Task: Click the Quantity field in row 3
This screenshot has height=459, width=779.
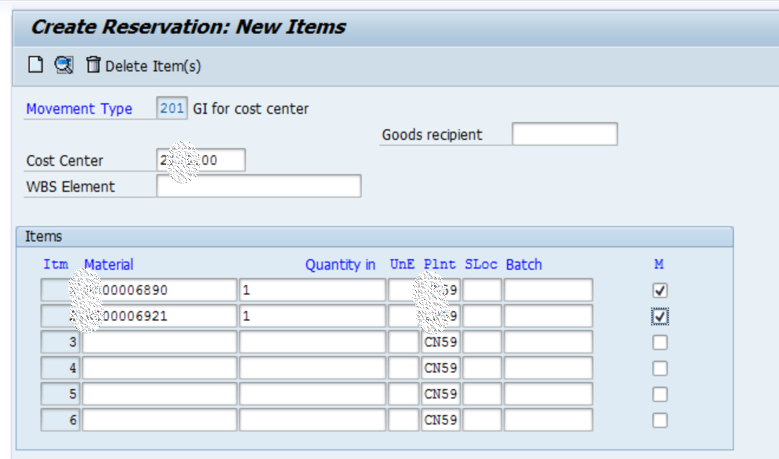Action: [312, 342]
